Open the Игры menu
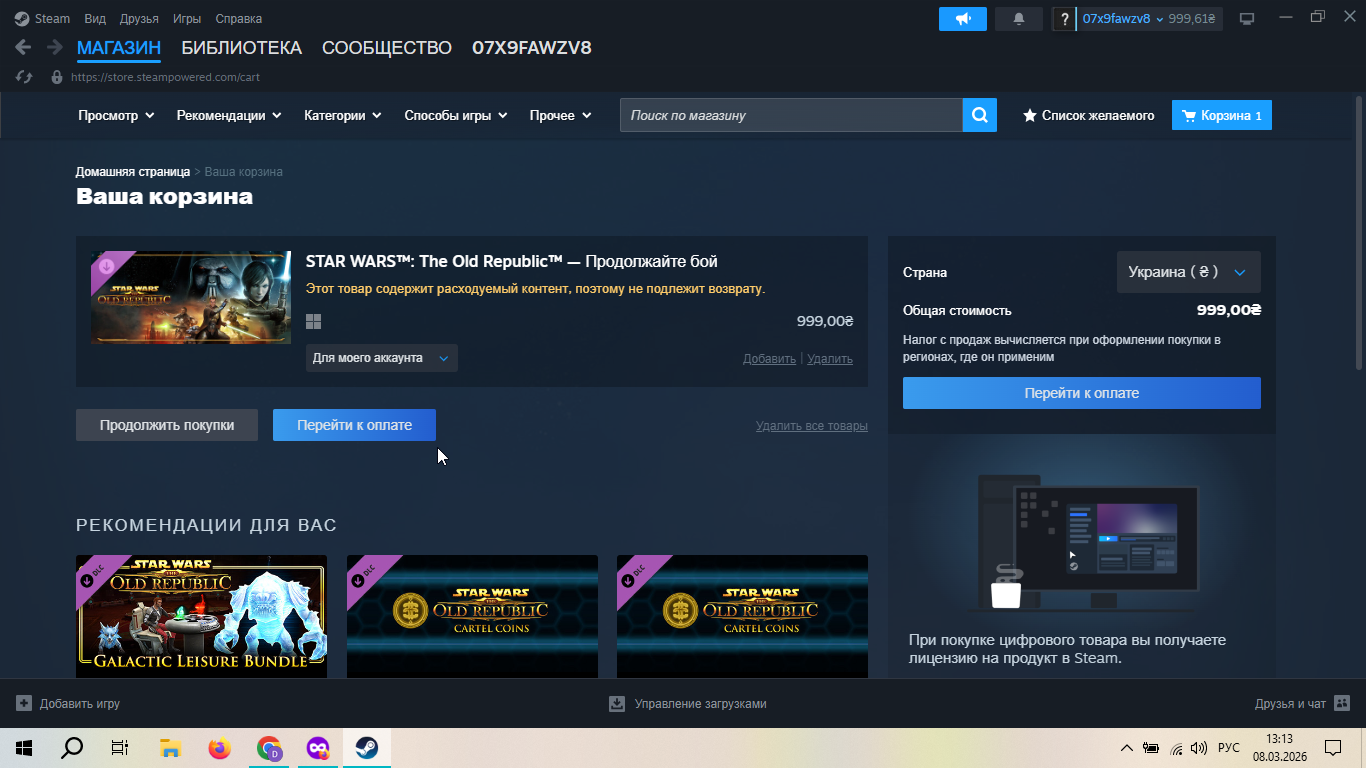 coord(187,19)
